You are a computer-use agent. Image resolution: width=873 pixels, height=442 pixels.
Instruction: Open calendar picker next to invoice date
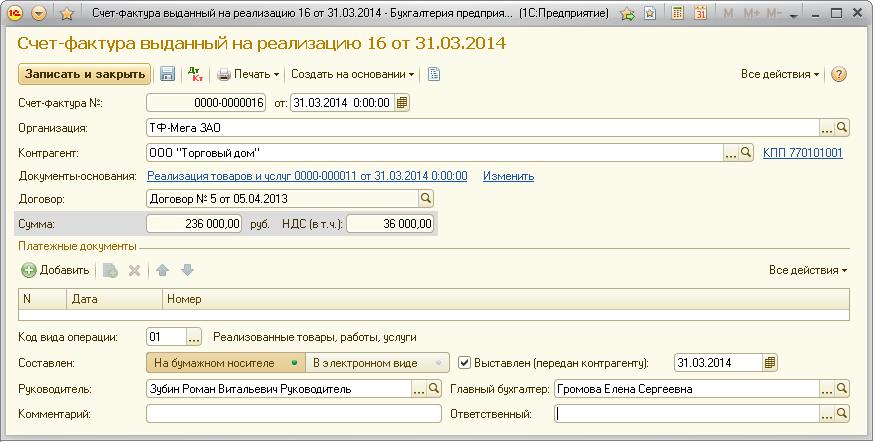tap(402, 103)
